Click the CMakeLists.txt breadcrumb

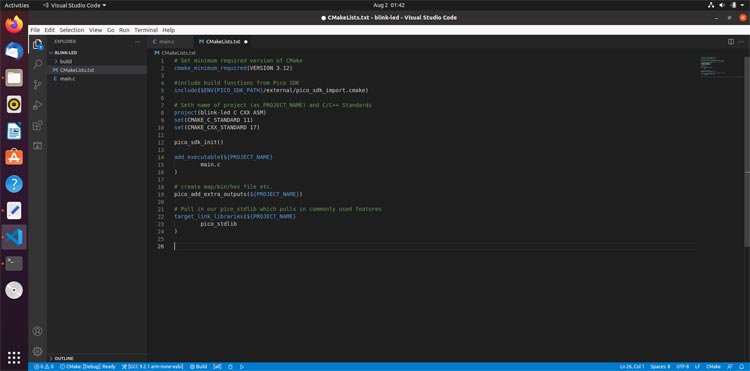tap(175, 53)
